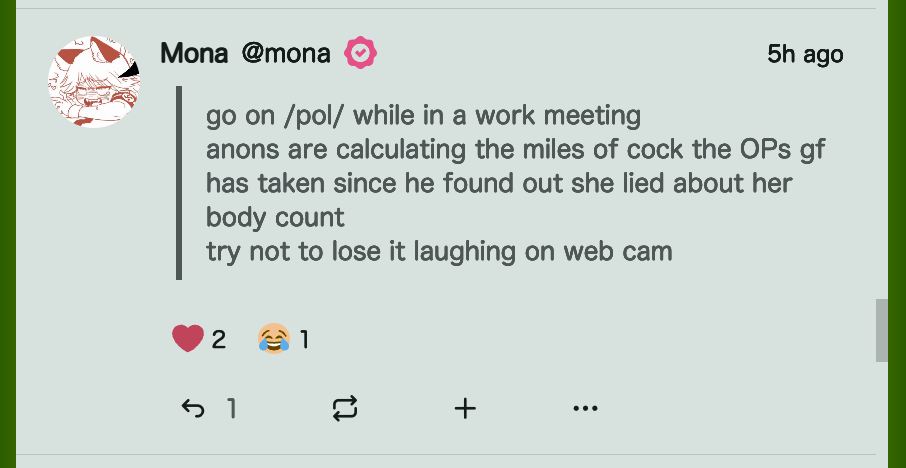The image size is (906, 468).
Task: Click the reply arrow icon
Action: click(192, 408)
